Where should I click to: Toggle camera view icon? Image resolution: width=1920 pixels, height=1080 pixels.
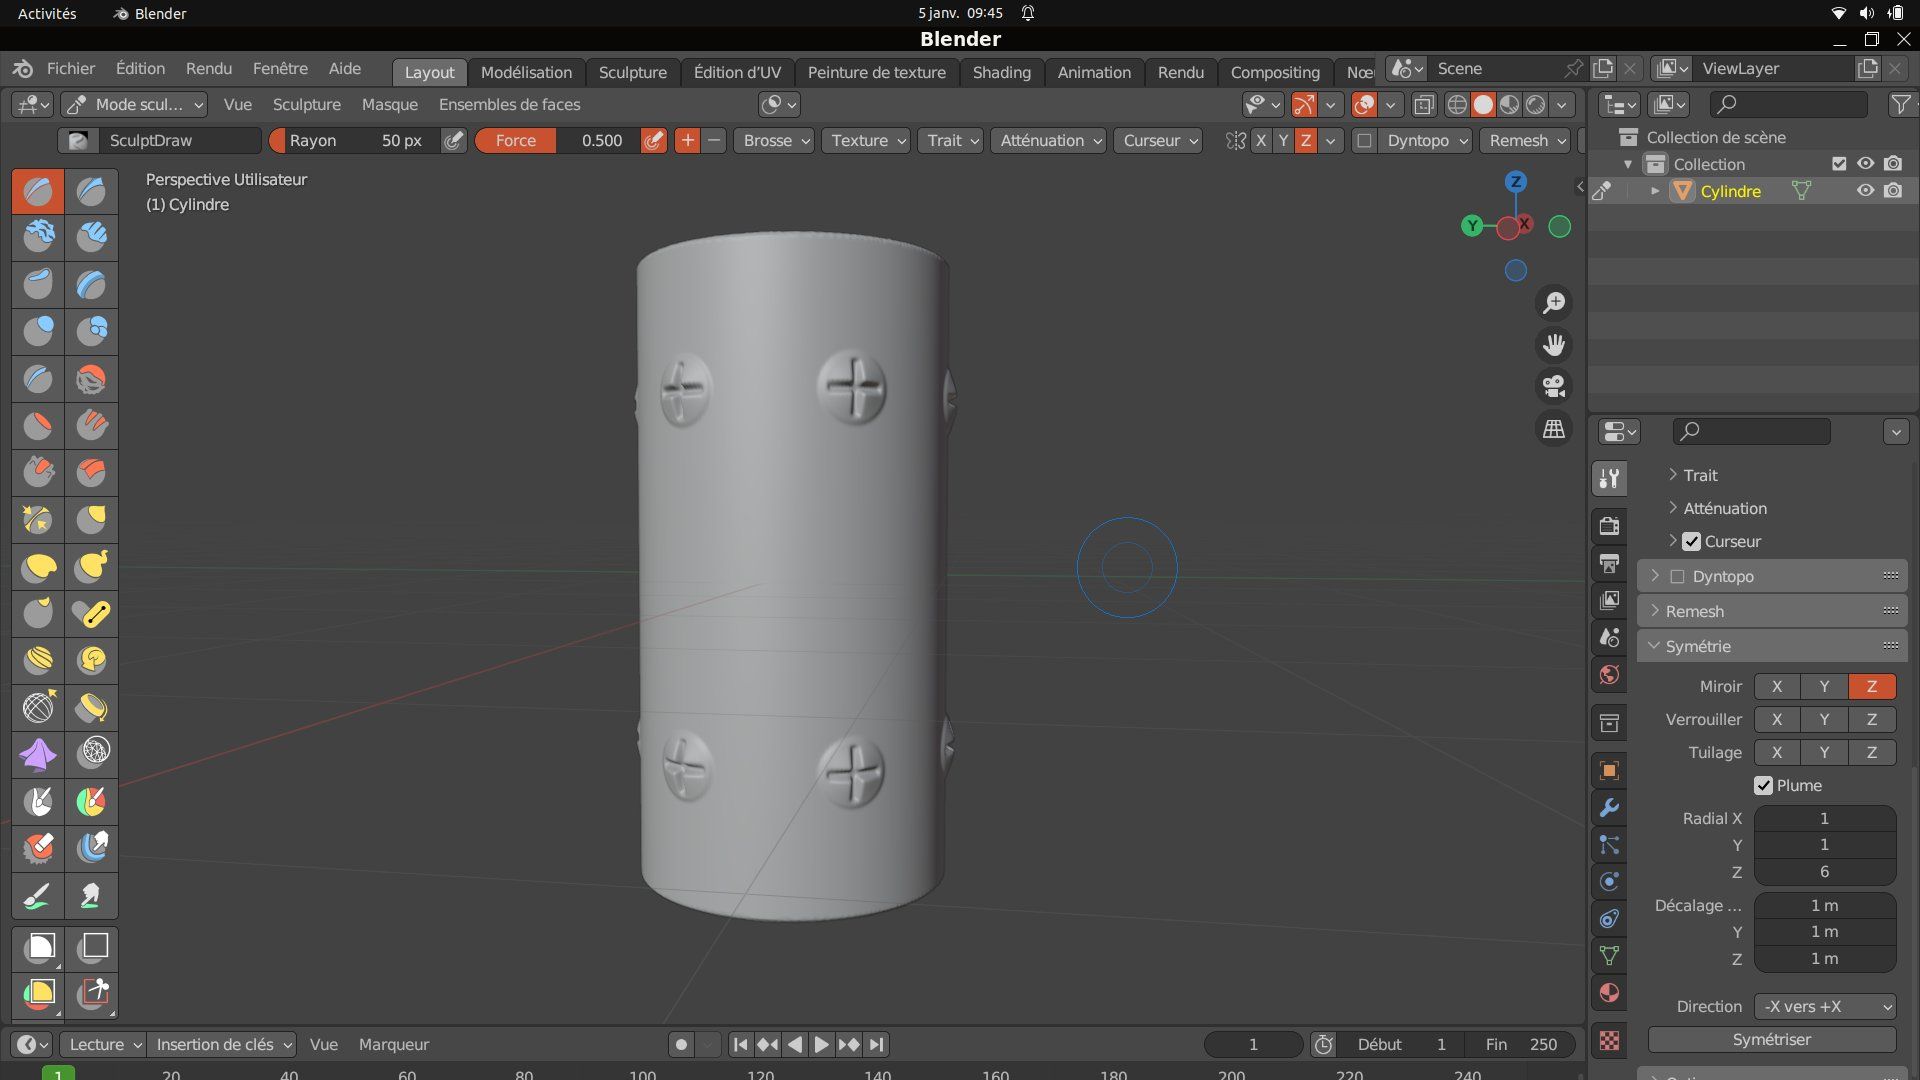tap(1554, 387)
